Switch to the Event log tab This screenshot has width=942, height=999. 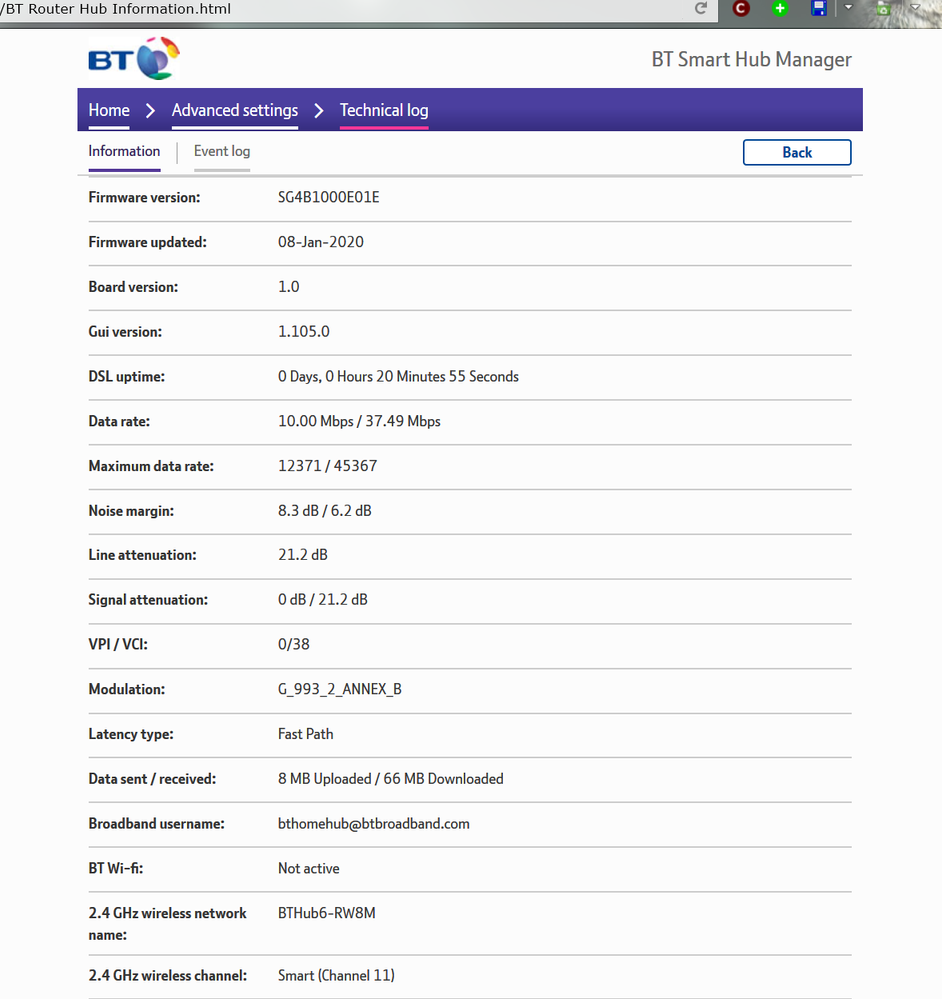coord(222,152)
